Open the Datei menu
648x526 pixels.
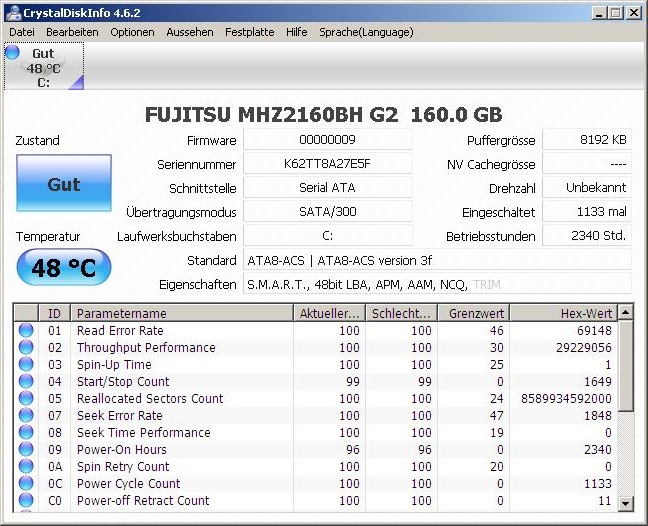coord(21,32)
